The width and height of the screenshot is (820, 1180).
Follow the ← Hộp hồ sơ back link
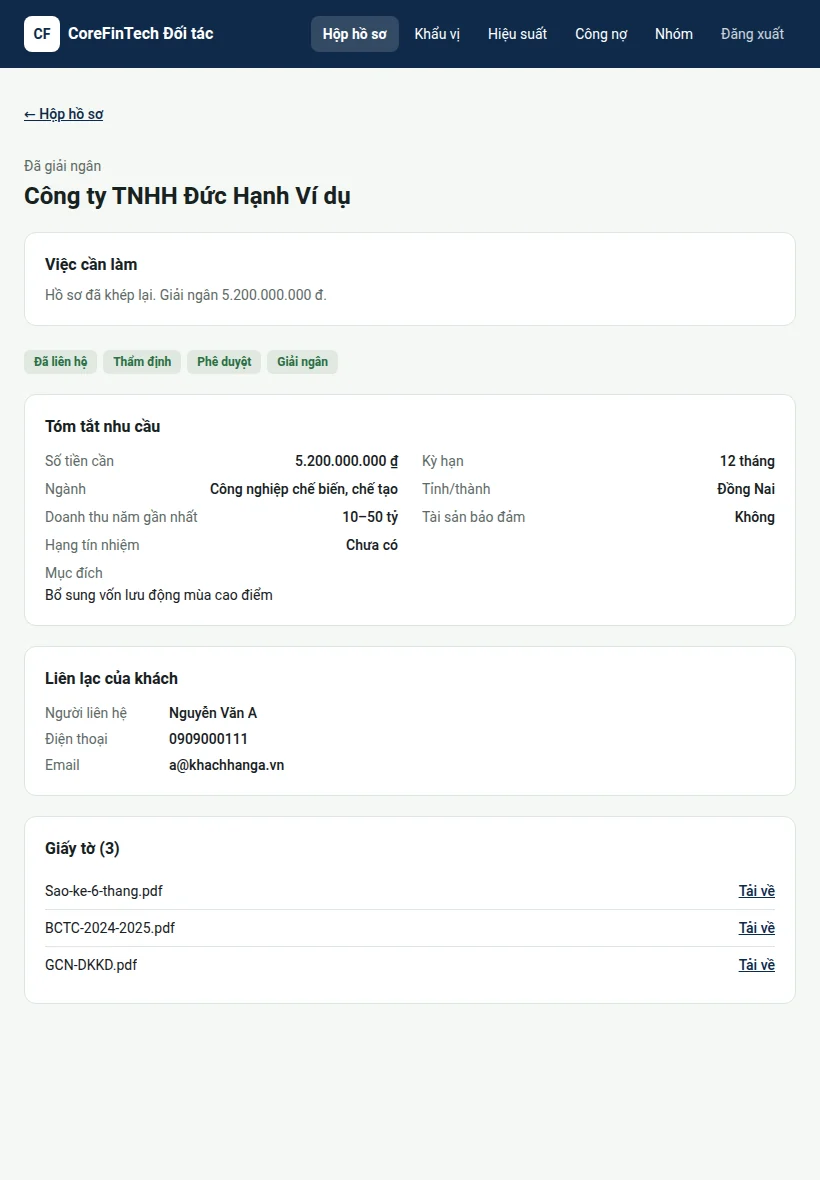click(x=64, y=114)
